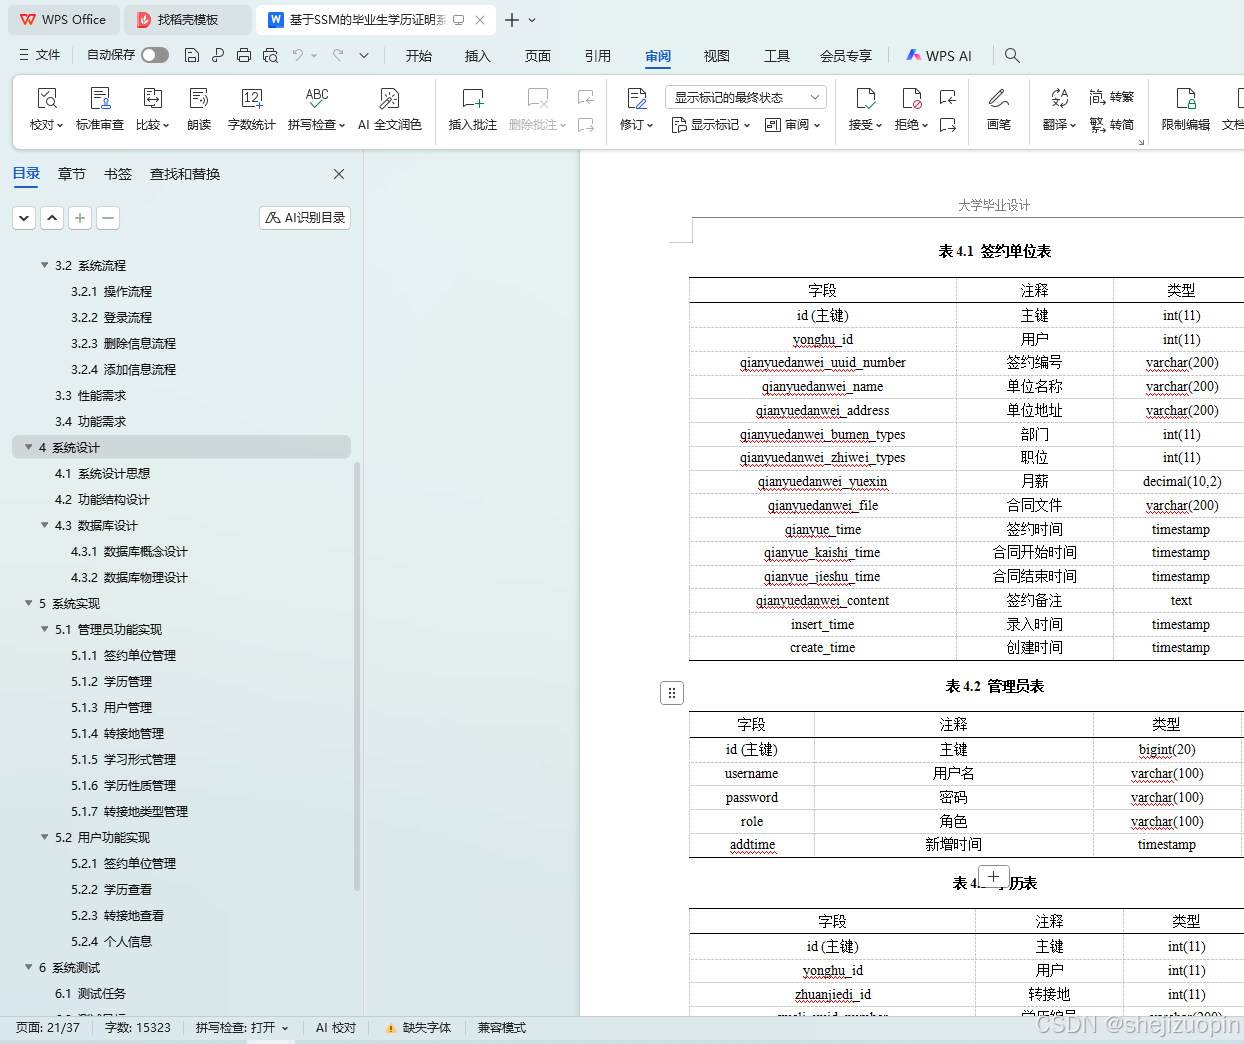Screen dimensions: 1244x1044
Task: Open 字数统计 word count
Action: point(252,109)
